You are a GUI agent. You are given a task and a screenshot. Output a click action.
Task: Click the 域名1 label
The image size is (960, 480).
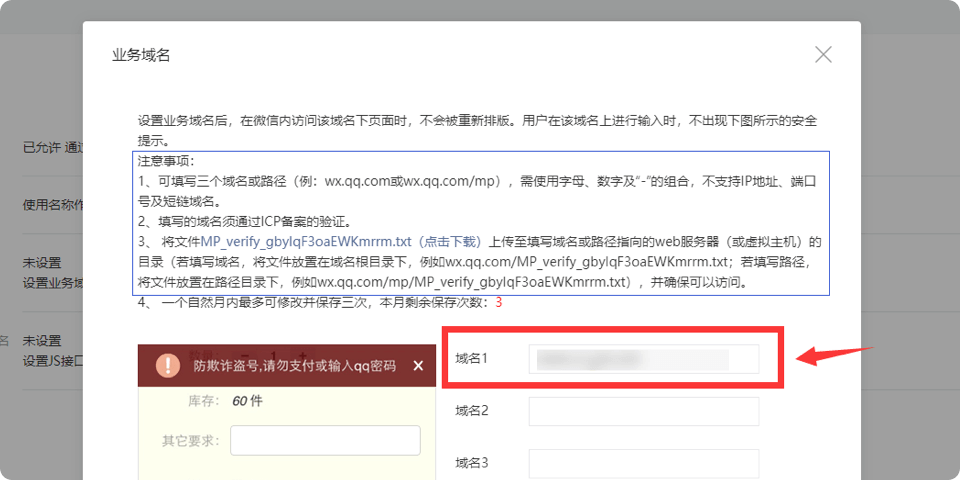pos(471,358)
